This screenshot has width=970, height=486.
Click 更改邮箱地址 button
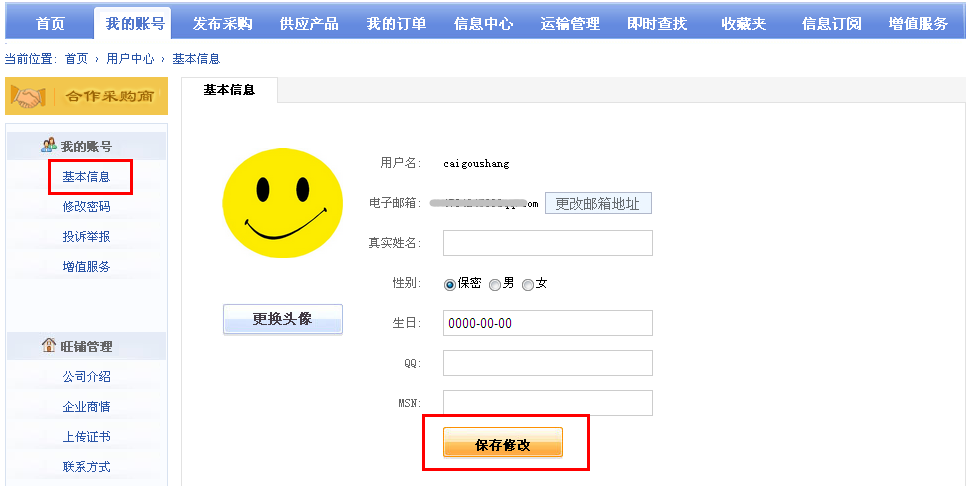(598, 203)
